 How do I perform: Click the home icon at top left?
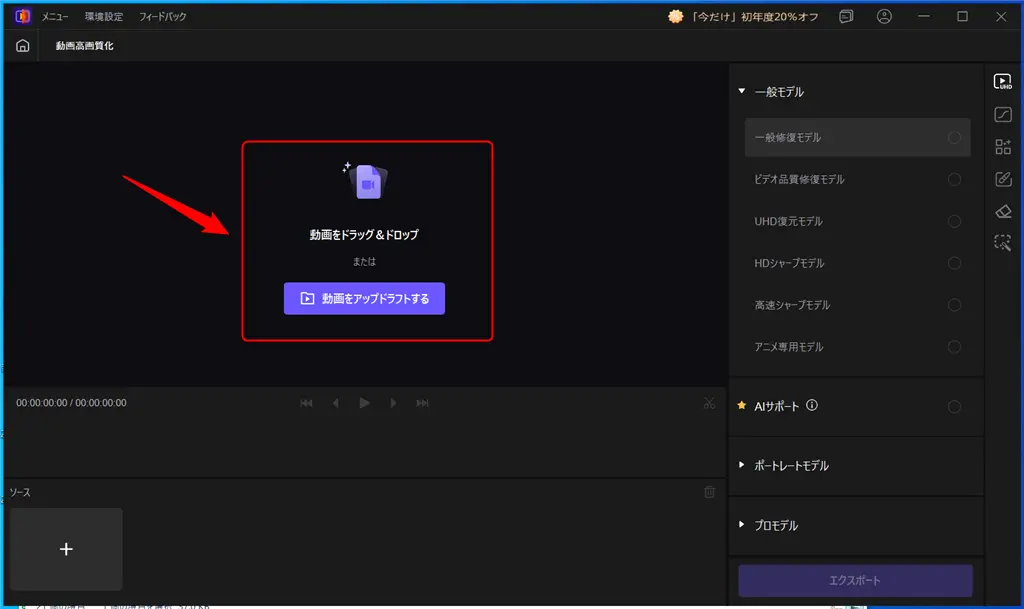22,45
